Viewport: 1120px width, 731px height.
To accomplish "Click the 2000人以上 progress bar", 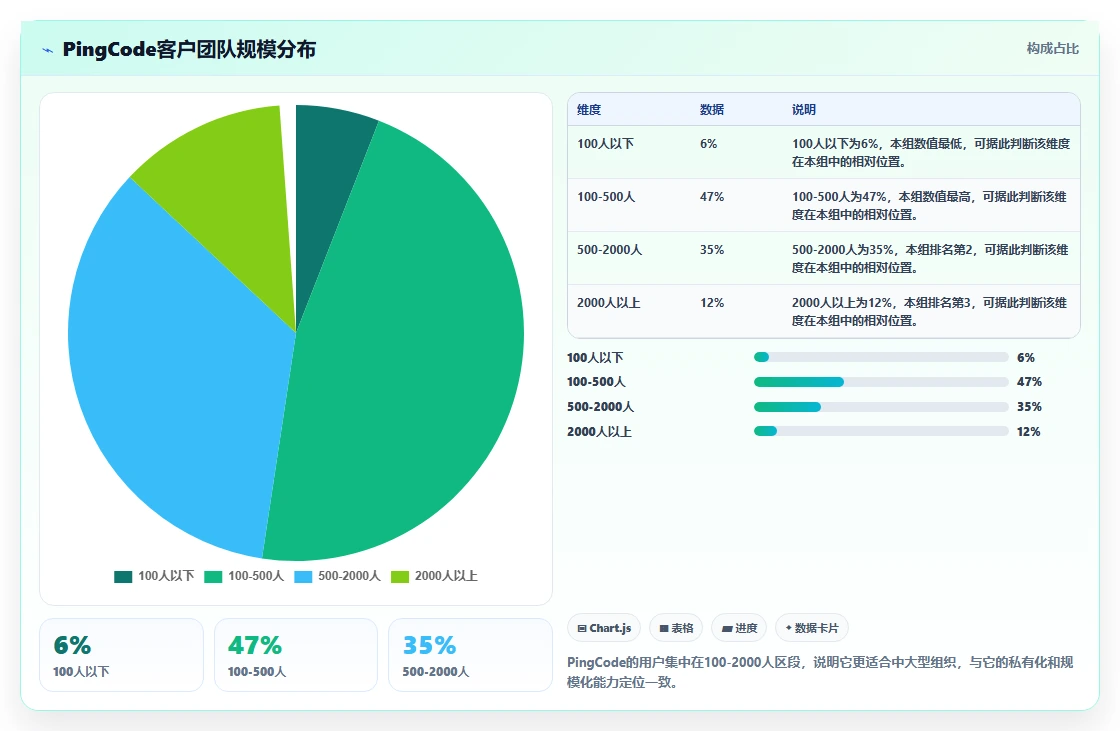I will (881, 432).
